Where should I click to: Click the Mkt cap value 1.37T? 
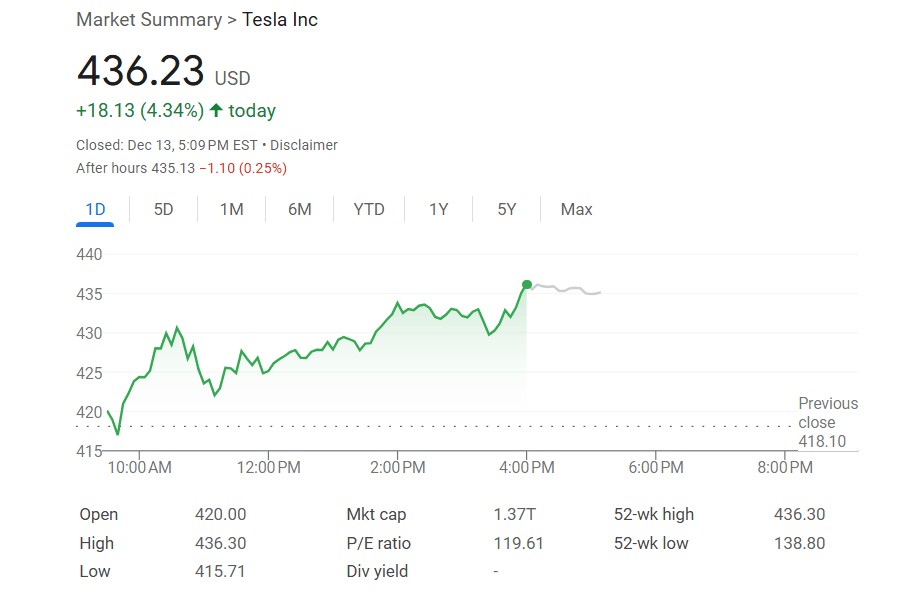[514, 514]
